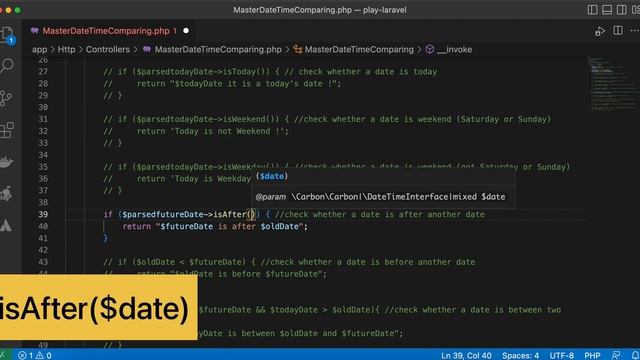The width and height of the screenshot is (640, 360).
Task: Click line number 31 in gutter
Action: (x=43, y=119)
